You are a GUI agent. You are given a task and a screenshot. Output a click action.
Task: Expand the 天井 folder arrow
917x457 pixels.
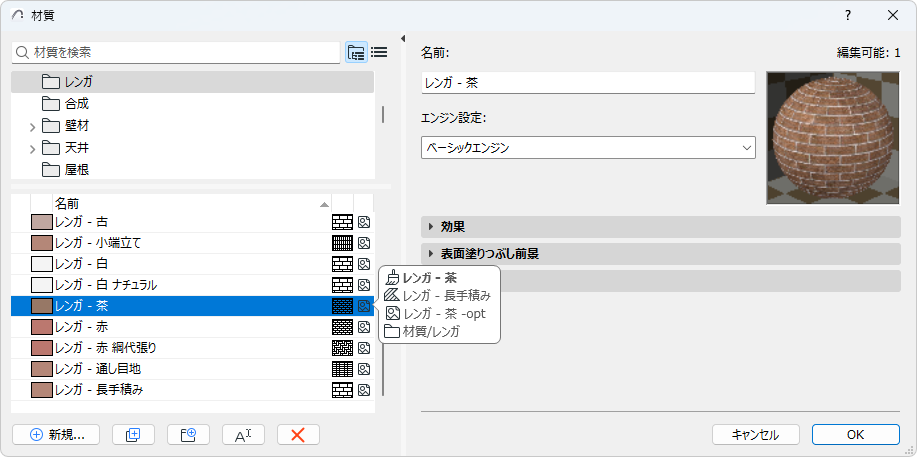click(32, 148)
